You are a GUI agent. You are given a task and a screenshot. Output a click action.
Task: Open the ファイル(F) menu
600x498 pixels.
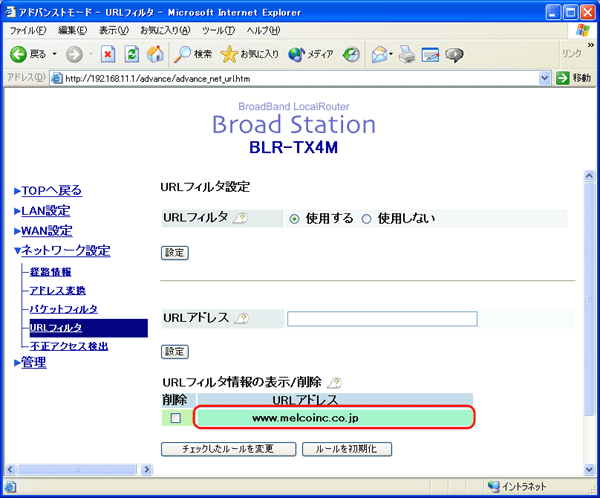point(28,31)
